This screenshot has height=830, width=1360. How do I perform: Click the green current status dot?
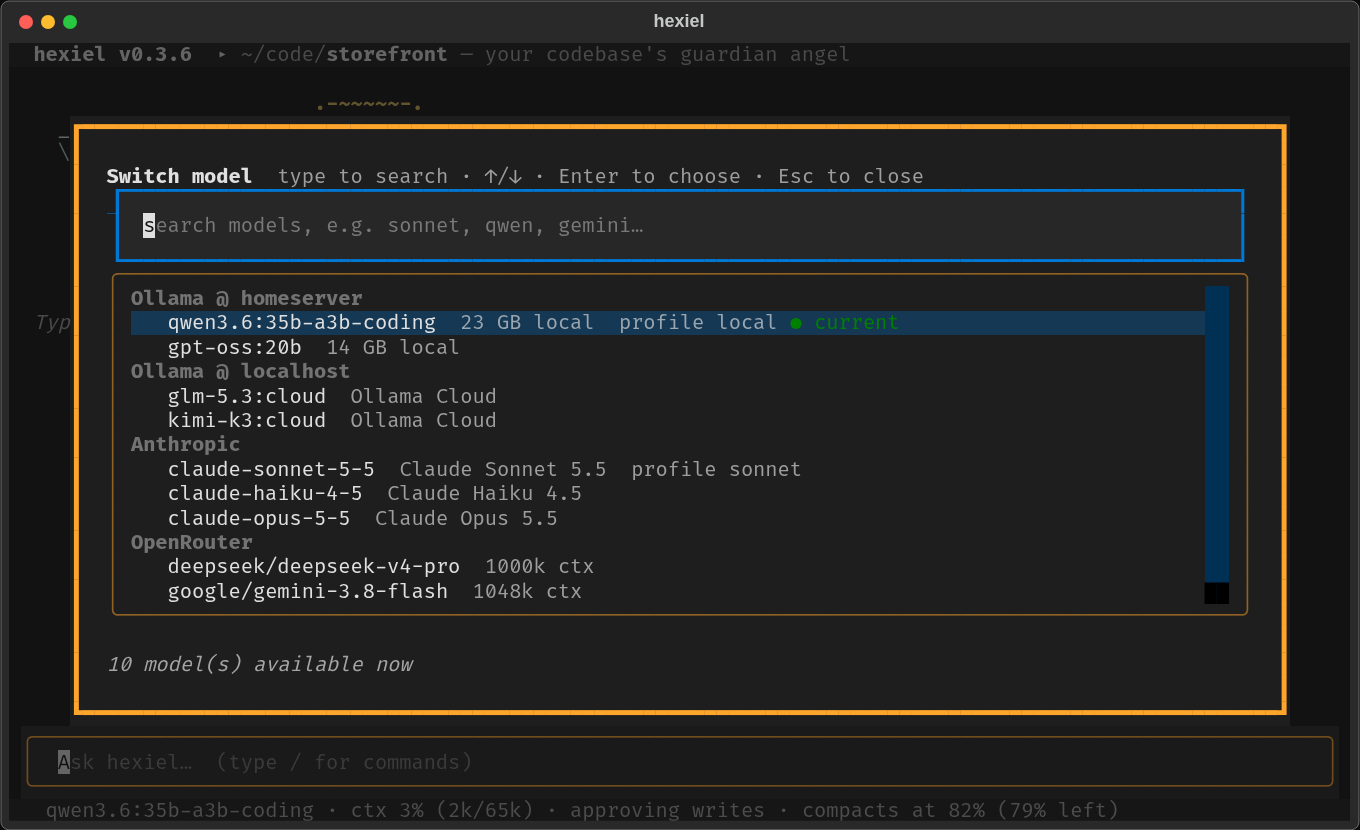click(x=796, y=323)
